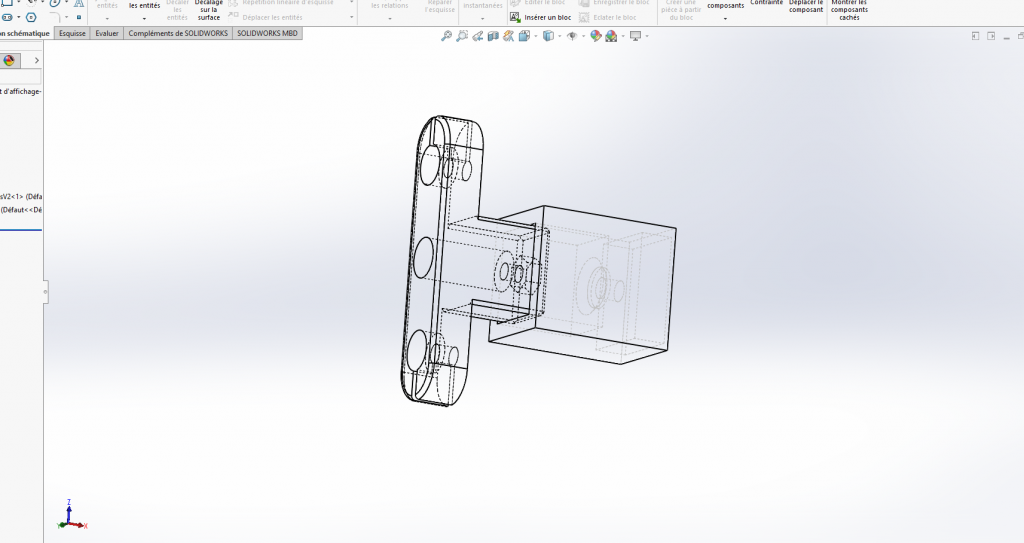
Task: Click the sketch fillet tool icon
Action: coord(55,17)
